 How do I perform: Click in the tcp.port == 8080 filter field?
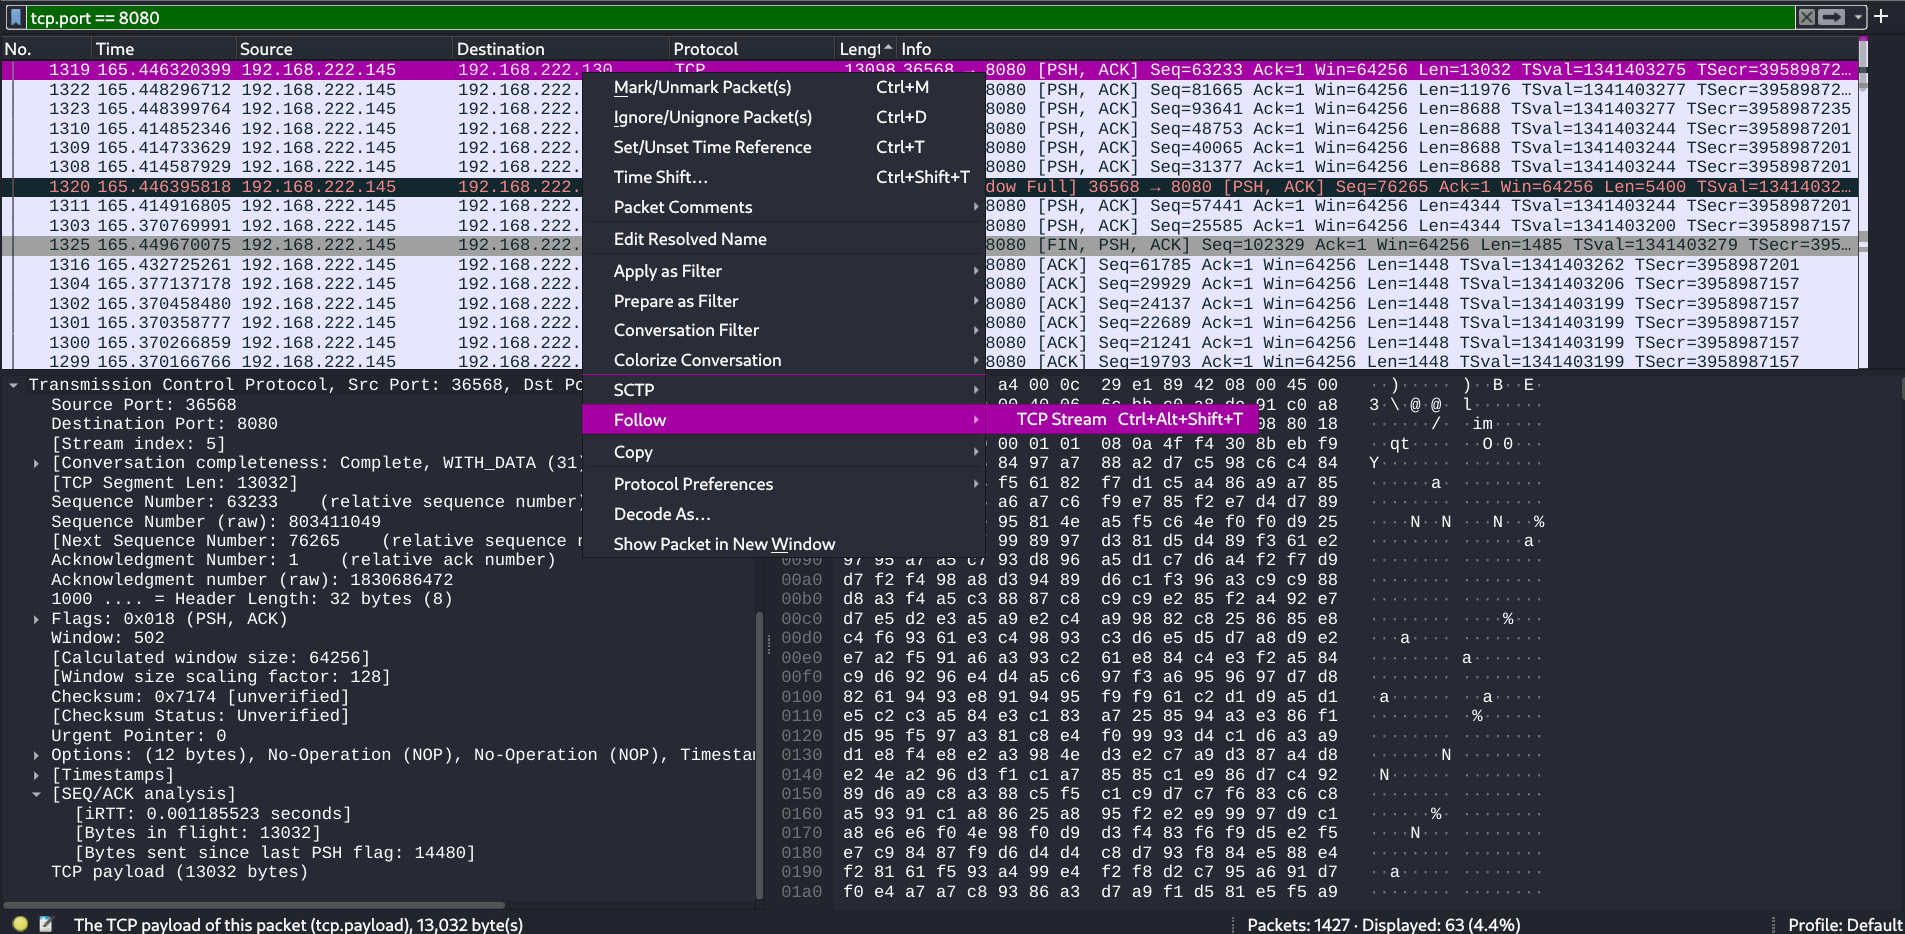900,17
